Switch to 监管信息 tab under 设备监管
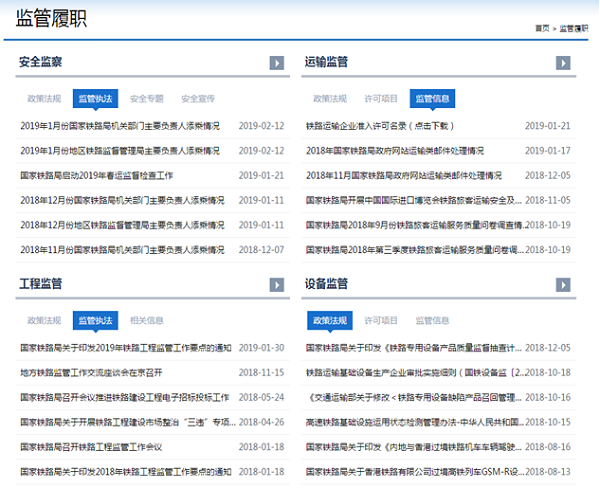This screenshot has height=488, width=600. click(x=432, y=321)
